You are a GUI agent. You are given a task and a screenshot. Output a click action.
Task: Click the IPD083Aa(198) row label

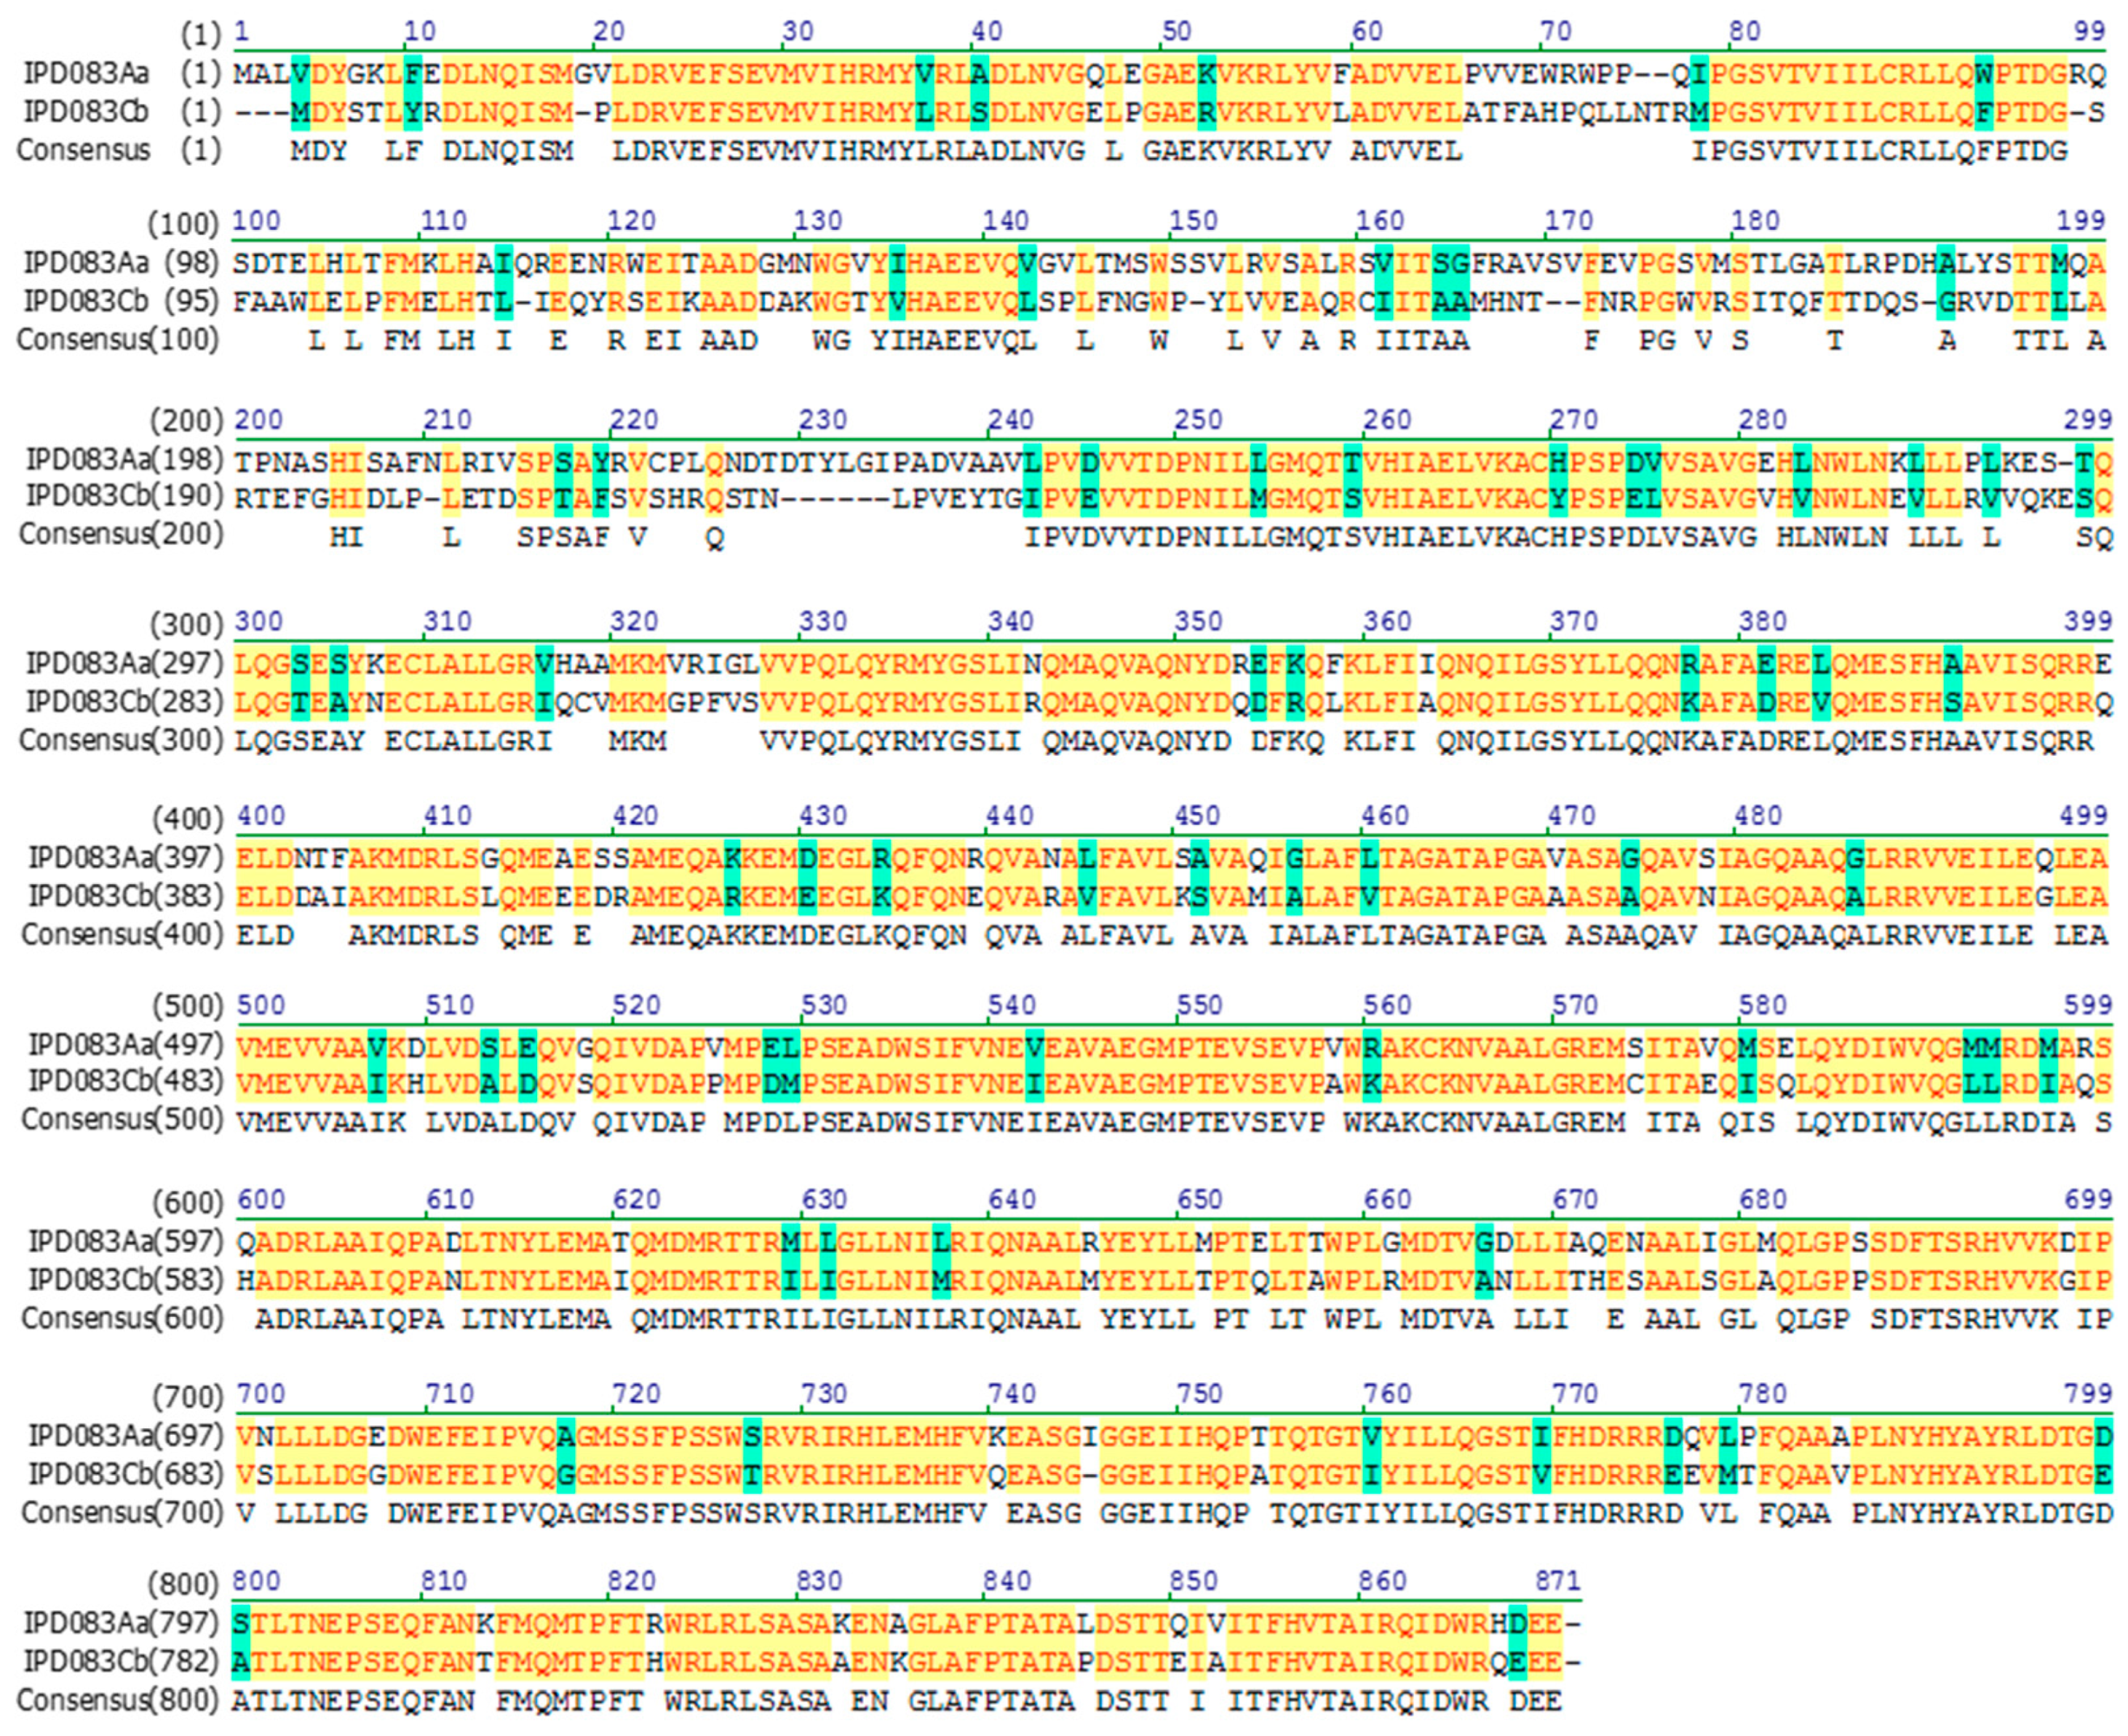pos(124,460)
